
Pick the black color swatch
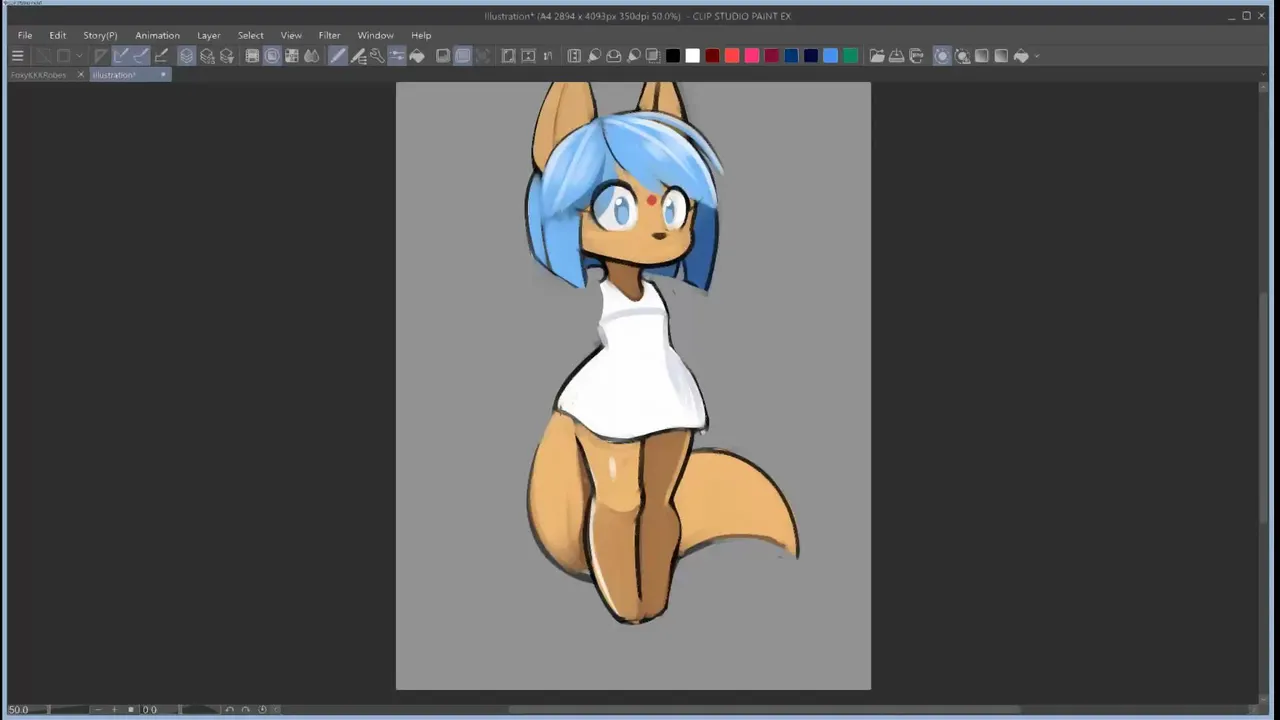673,56
